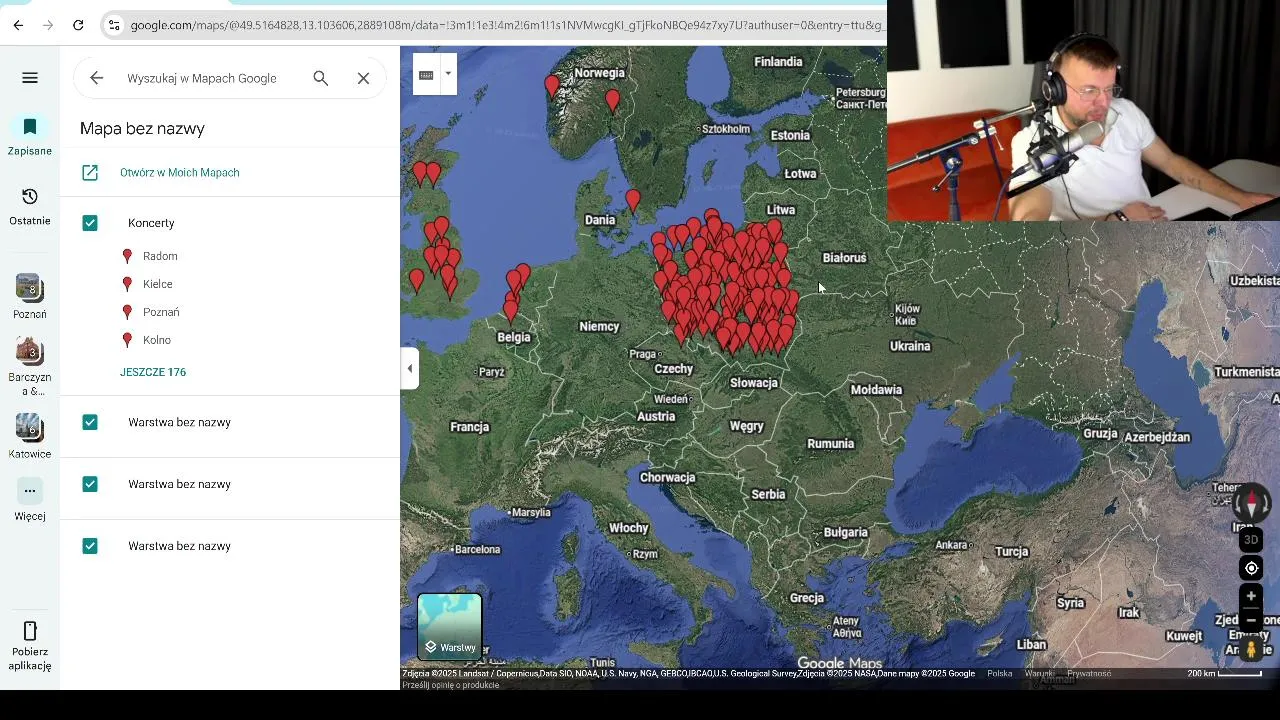Open Ostatnie recent history
The image size is (1280, 720).
point(30,206)
